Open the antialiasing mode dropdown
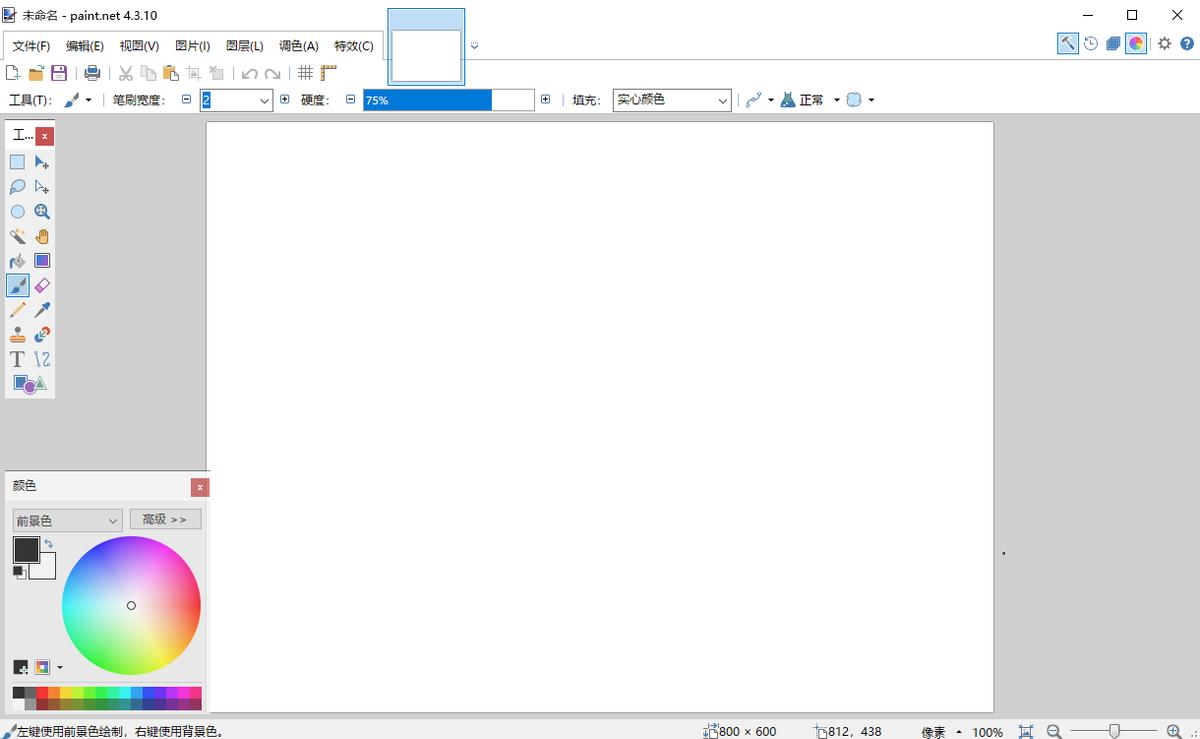The image size is (1200, 739). [760, 100]
